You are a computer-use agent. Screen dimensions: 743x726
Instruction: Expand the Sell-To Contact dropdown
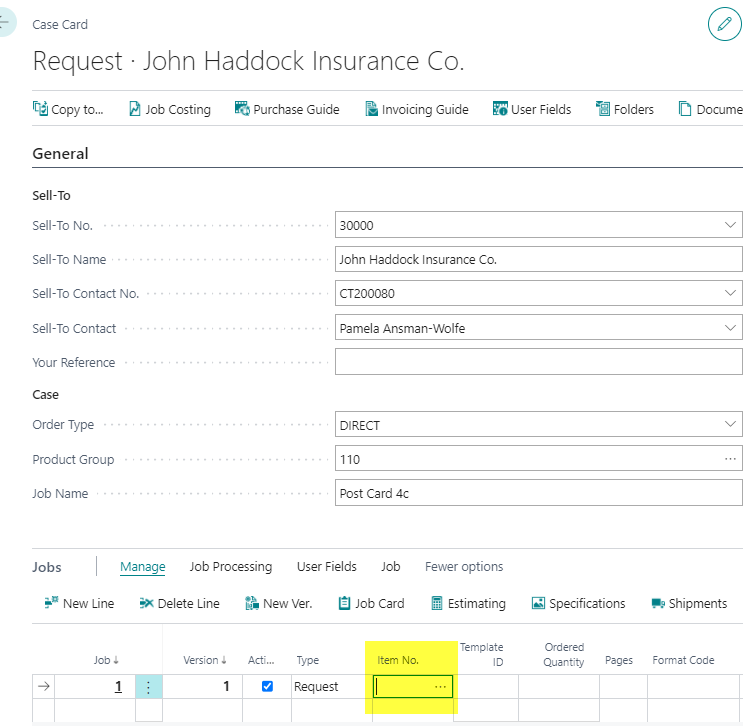tap(730, 327)
